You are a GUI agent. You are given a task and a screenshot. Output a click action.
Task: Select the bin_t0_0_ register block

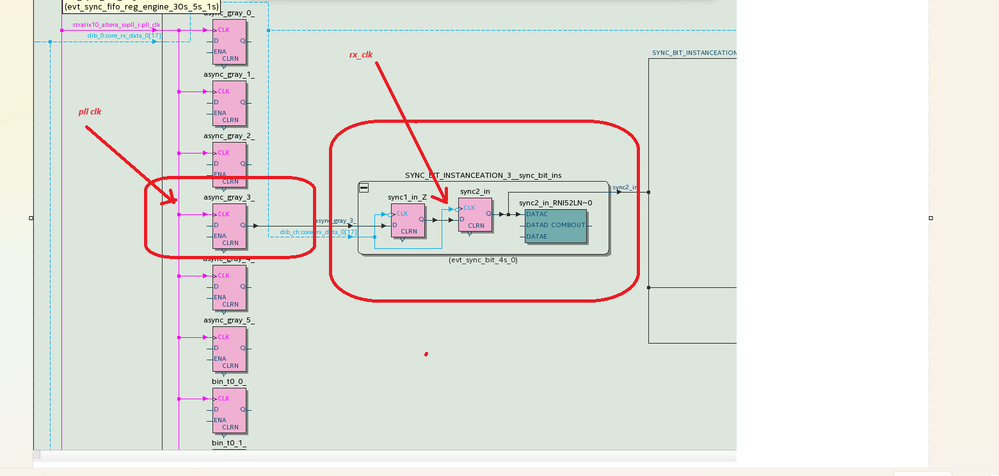coord(229,410)
